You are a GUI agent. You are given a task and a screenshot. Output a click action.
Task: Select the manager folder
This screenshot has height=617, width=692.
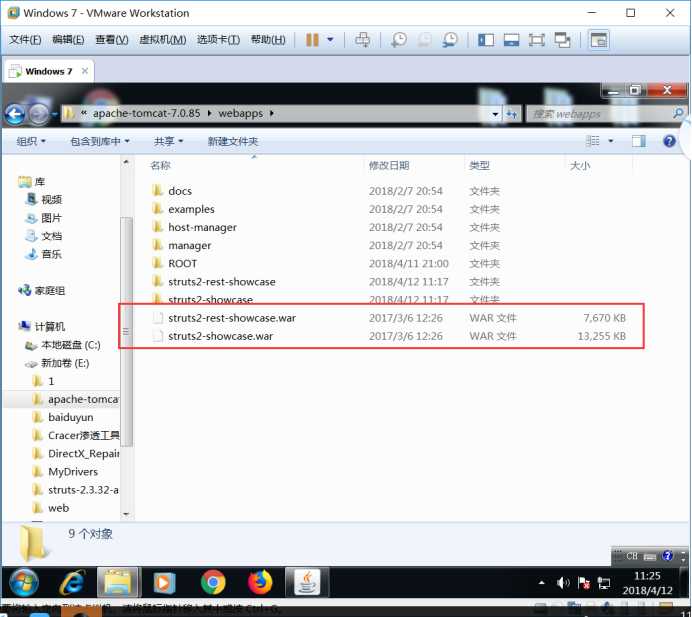point(189,245)
